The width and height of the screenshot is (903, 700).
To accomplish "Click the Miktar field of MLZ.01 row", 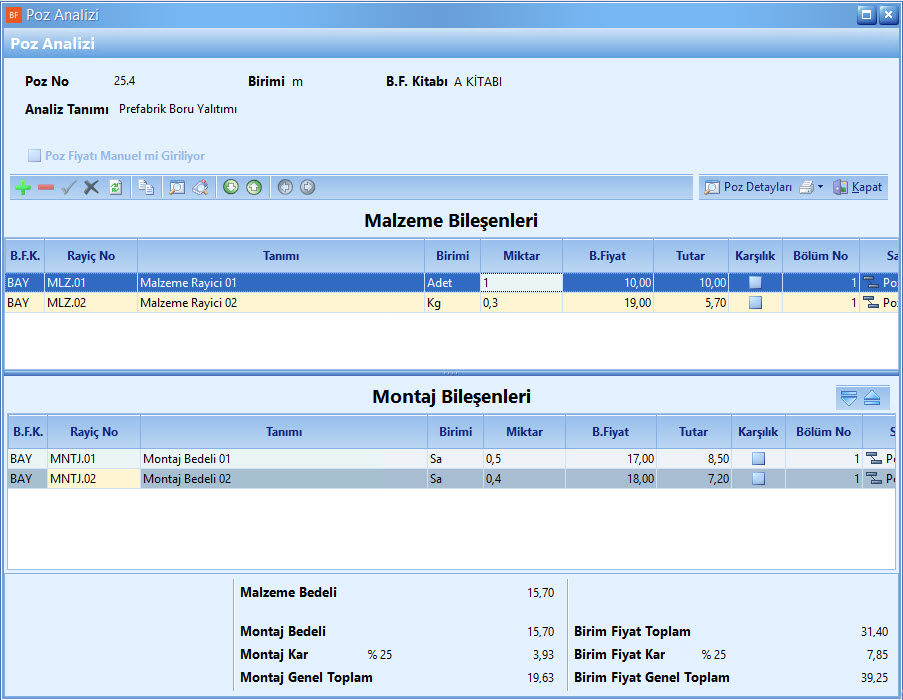I will click(x=521, y=283).
